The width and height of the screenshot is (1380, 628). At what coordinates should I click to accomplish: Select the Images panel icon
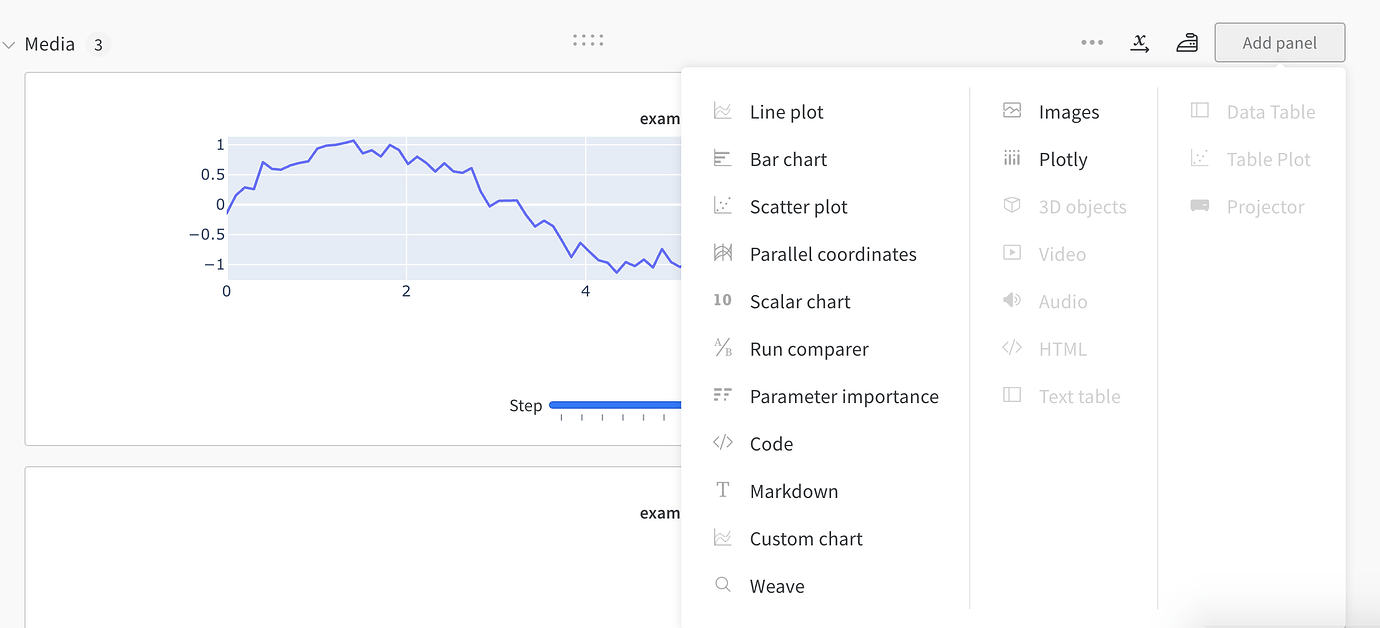point(1011,111)
